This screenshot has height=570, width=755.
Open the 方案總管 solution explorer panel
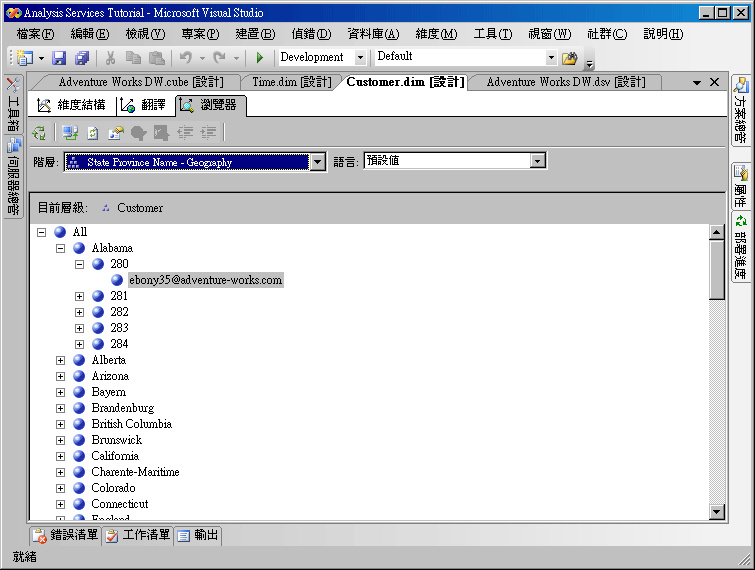point(741,110)
